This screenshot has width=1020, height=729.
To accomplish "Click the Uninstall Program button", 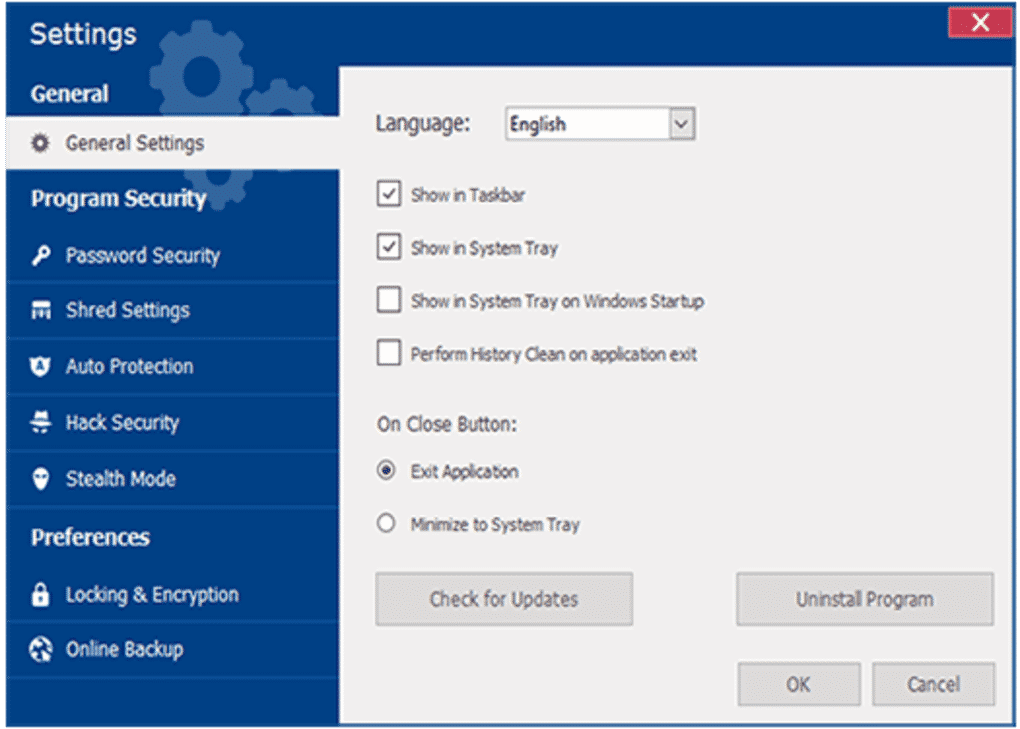I will (x=864, y=599).
